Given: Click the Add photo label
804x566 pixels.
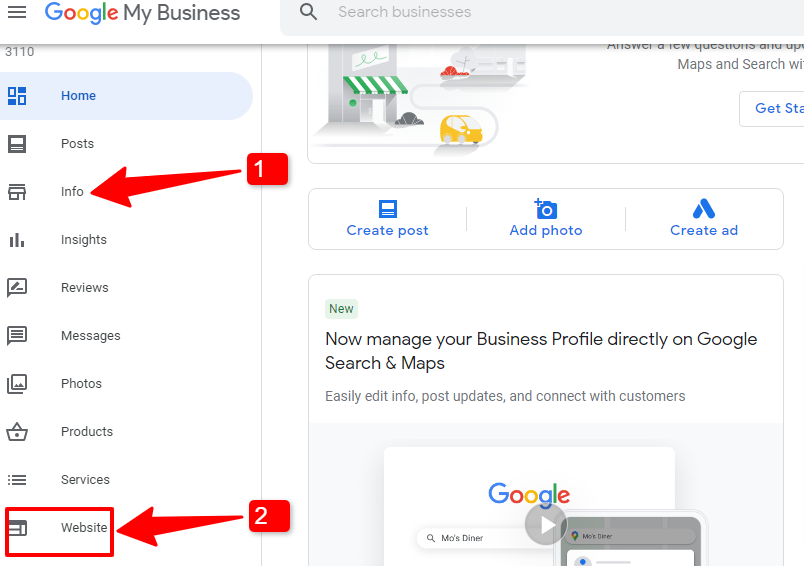Looking at the screenshot, I should tap(546, 231).
